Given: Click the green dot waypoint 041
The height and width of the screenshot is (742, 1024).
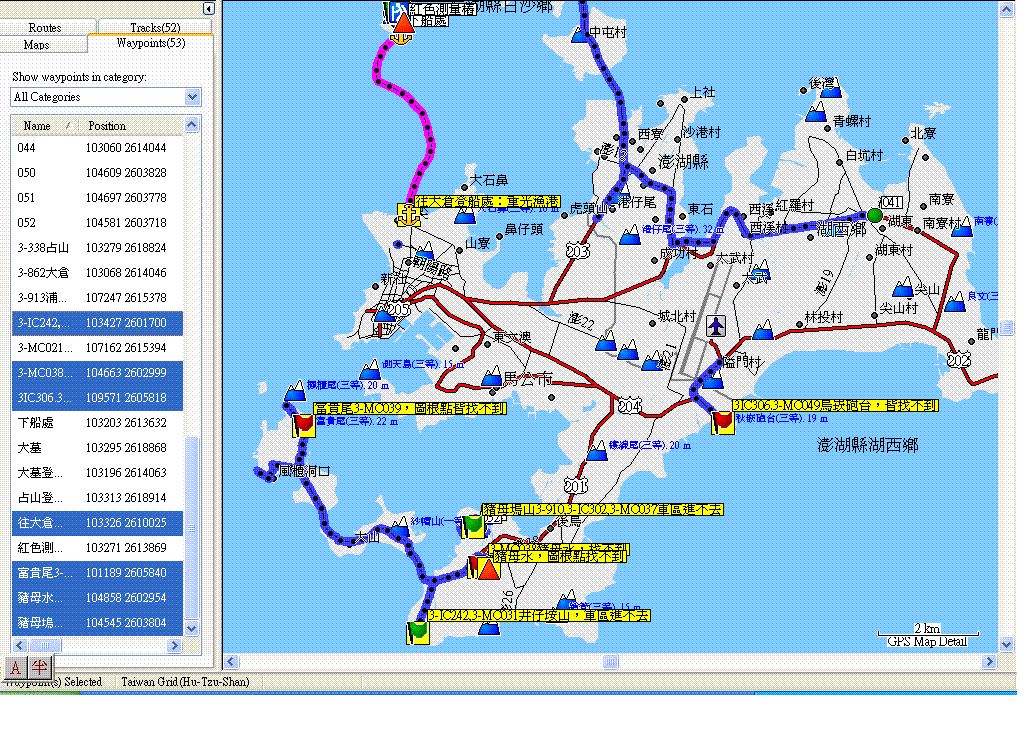Looking at the screenshot, I should [x=875, y=215].
